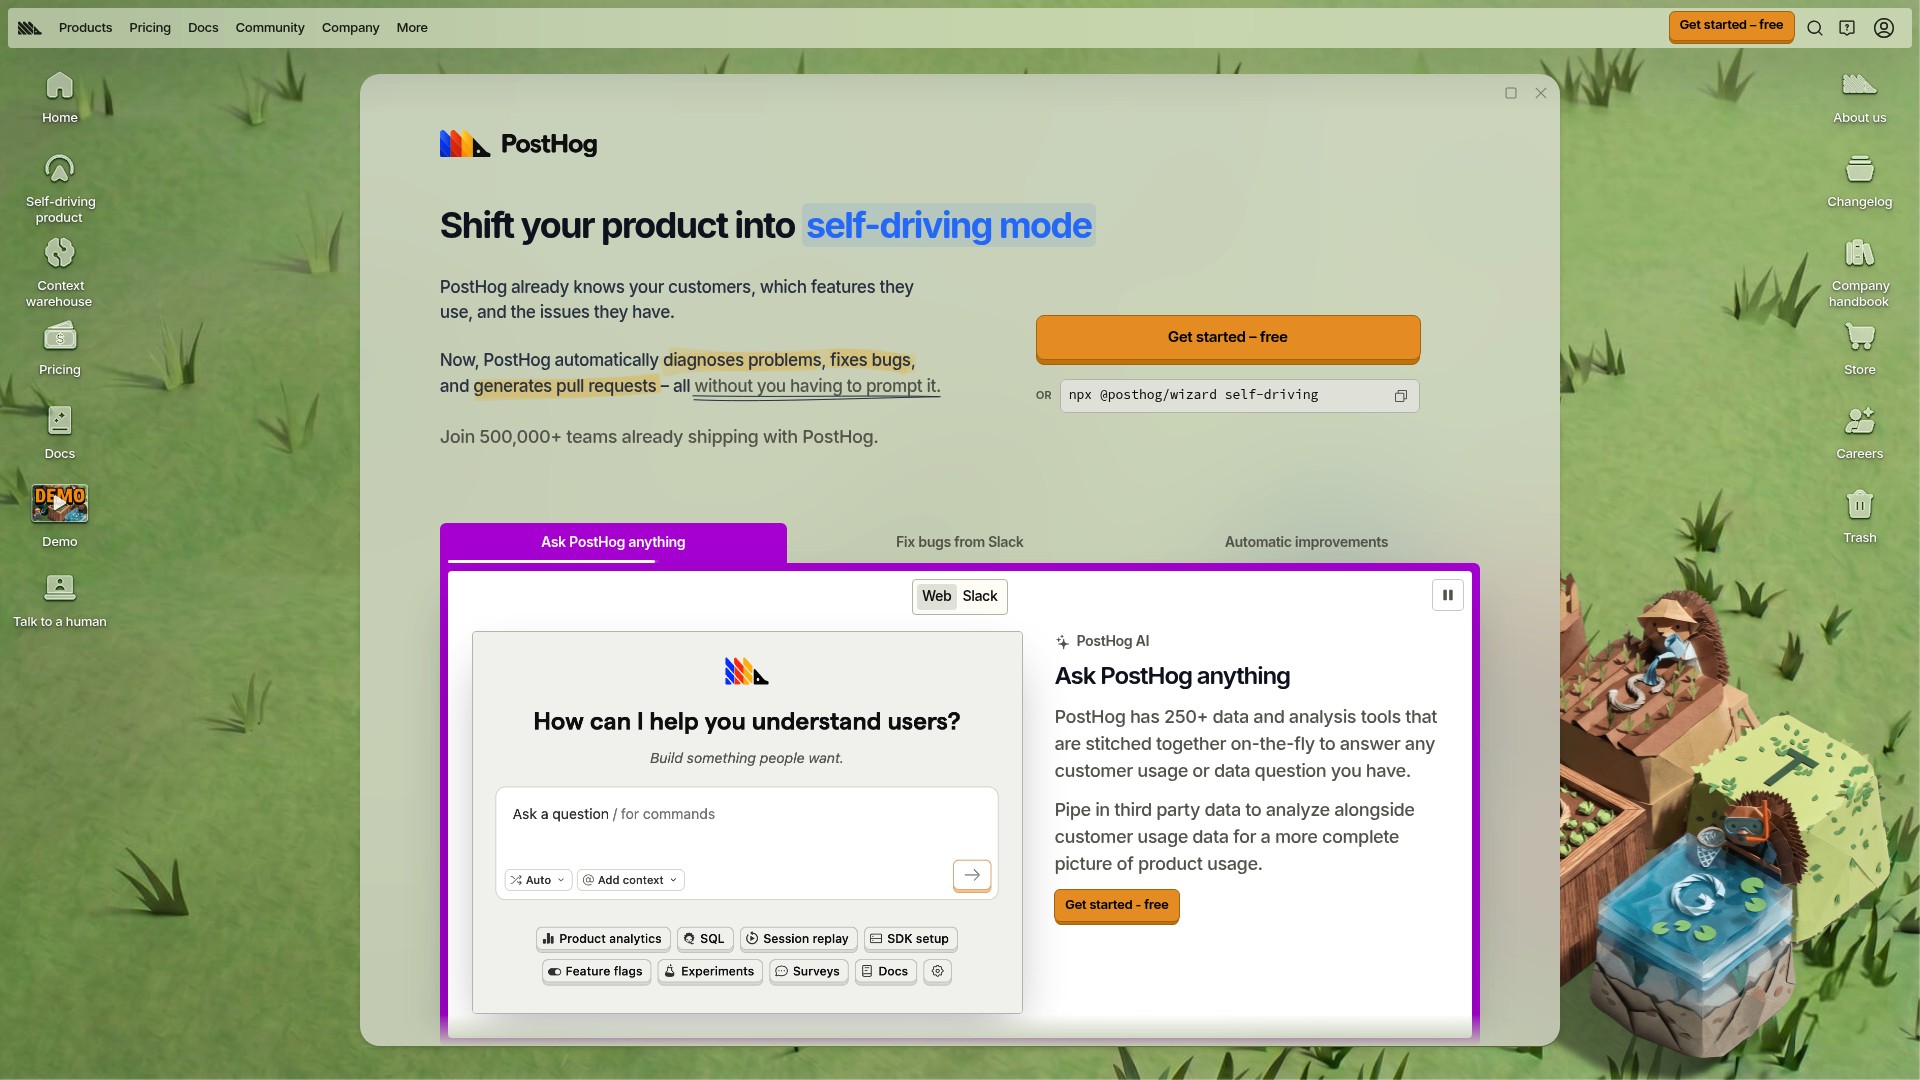Click the Docs chip below the prompt

pos(886,971)
